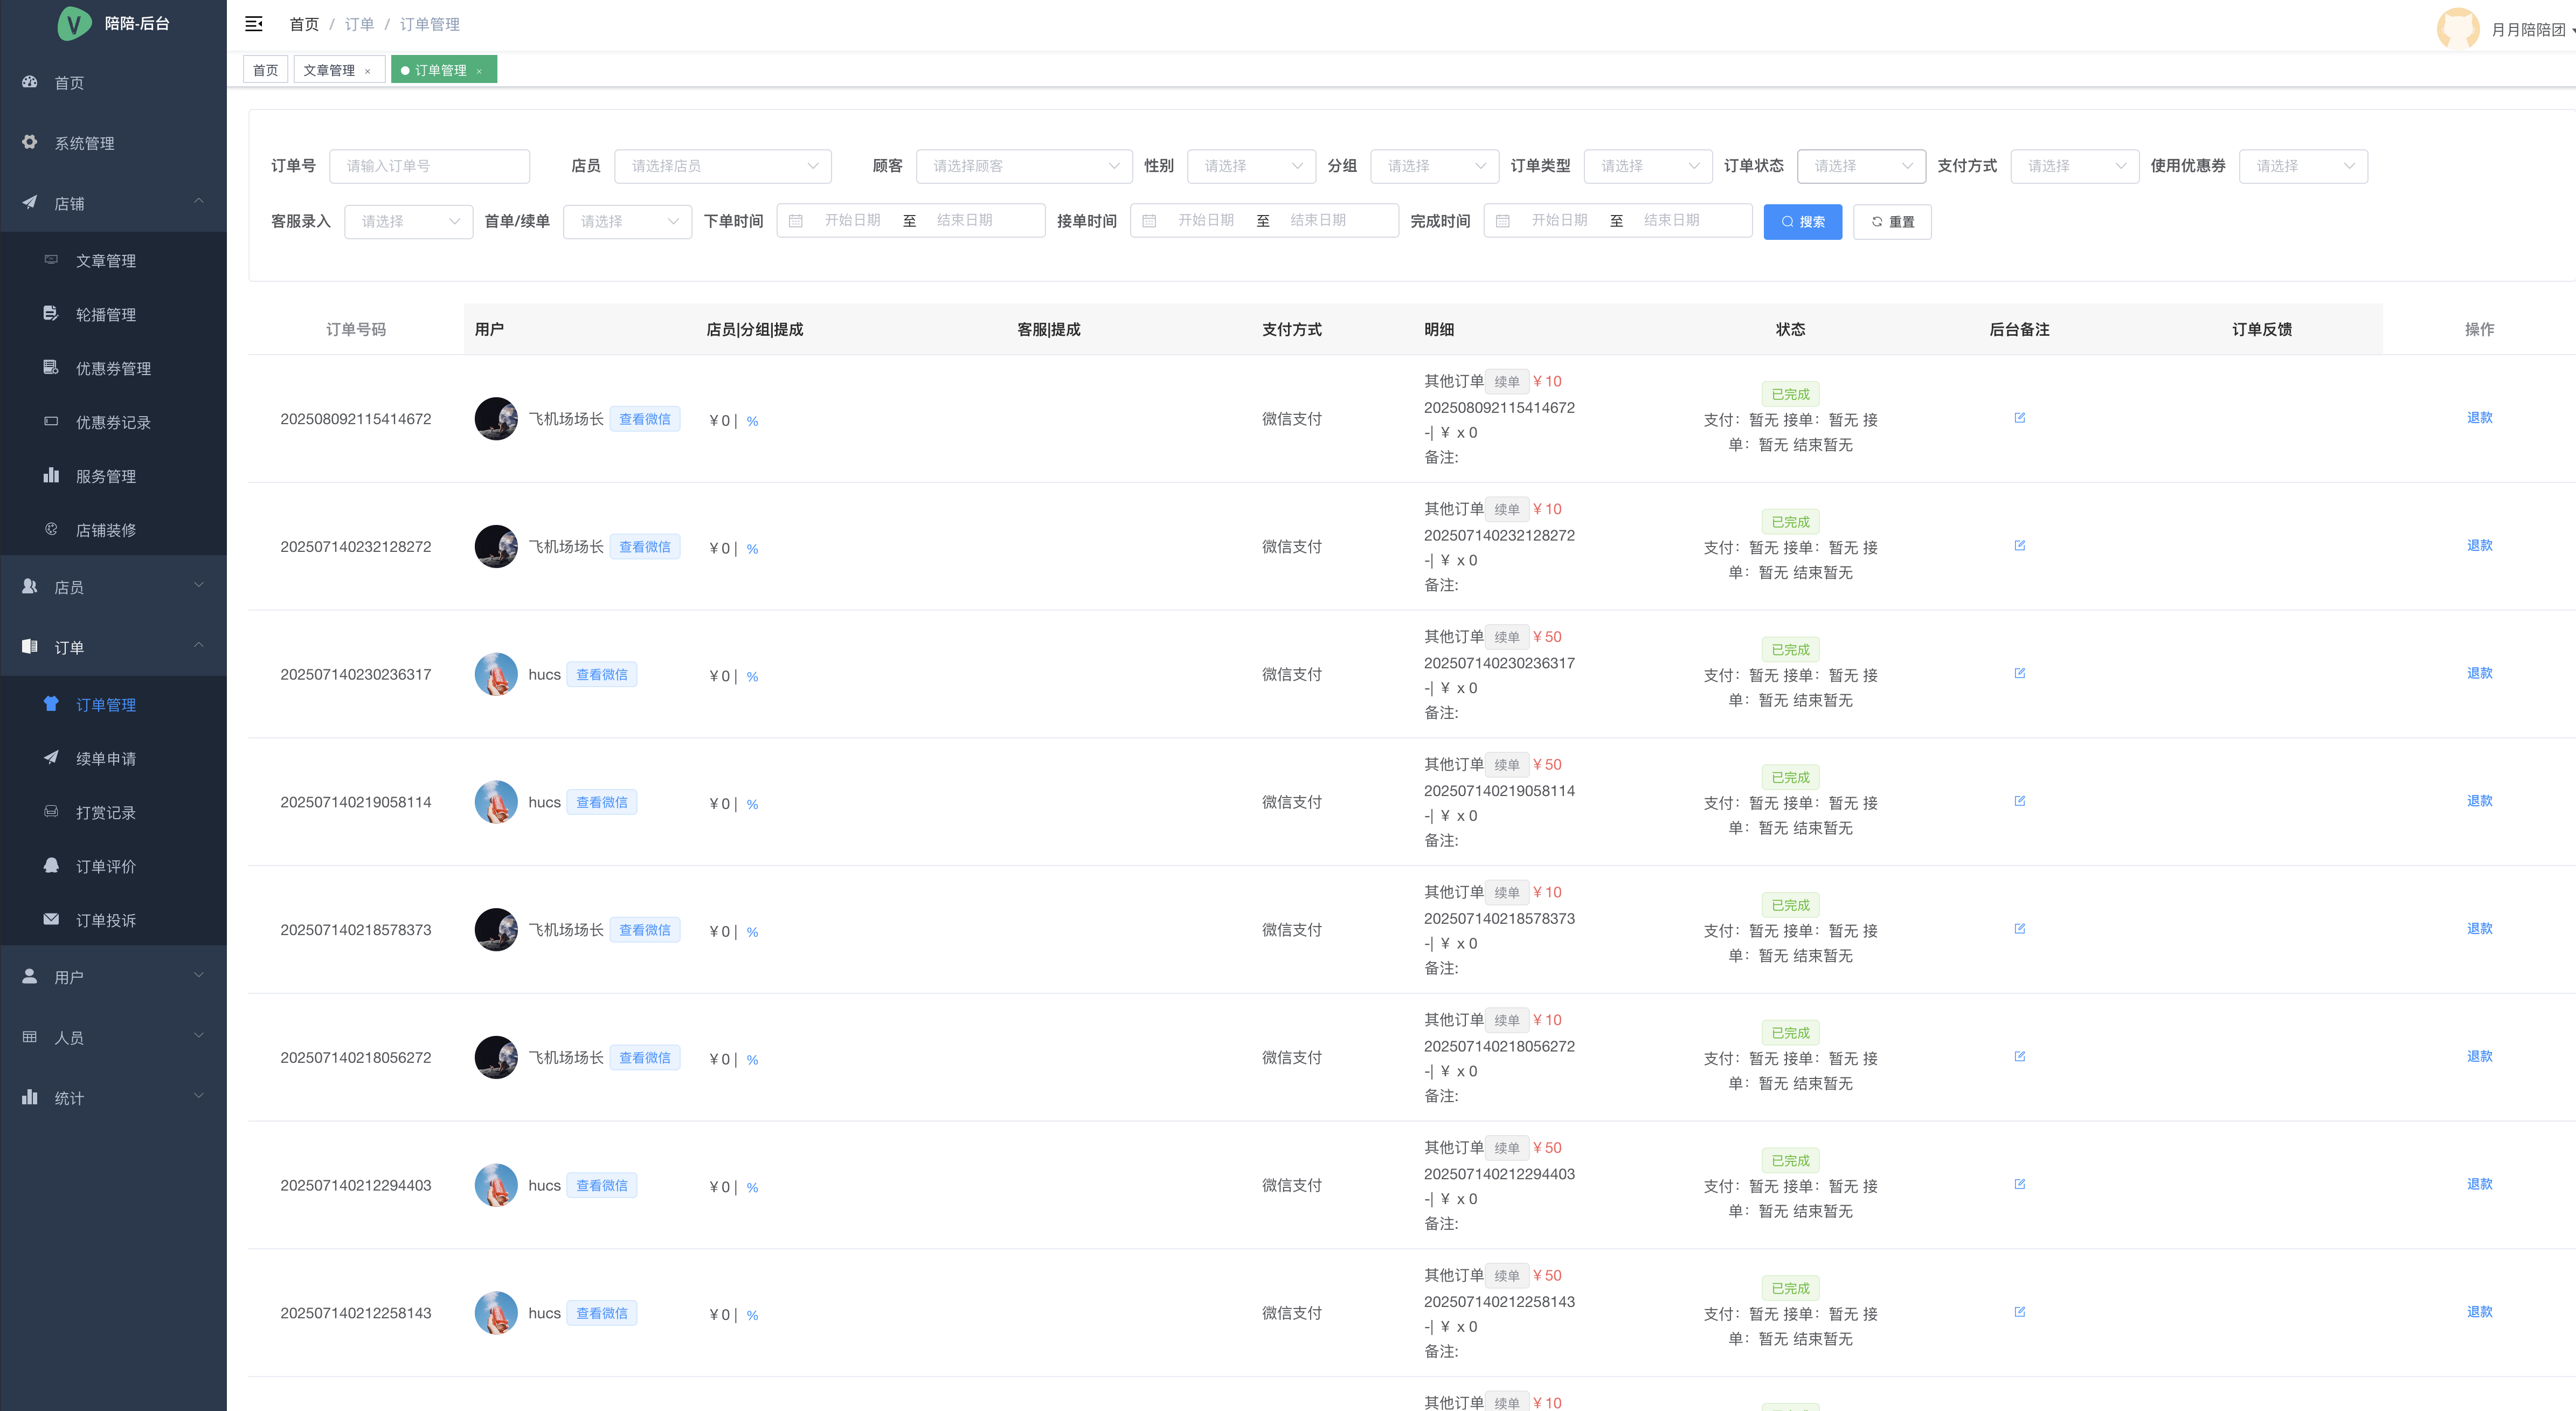Open 续单申请 menu item
2576x1411 pixels.
106,758
